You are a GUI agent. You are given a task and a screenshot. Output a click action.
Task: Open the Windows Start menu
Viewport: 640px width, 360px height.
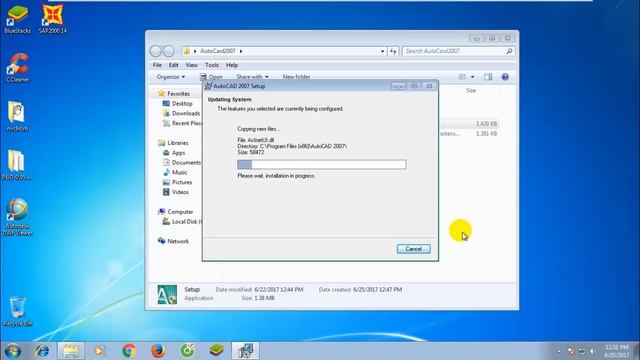click(13, 351)
